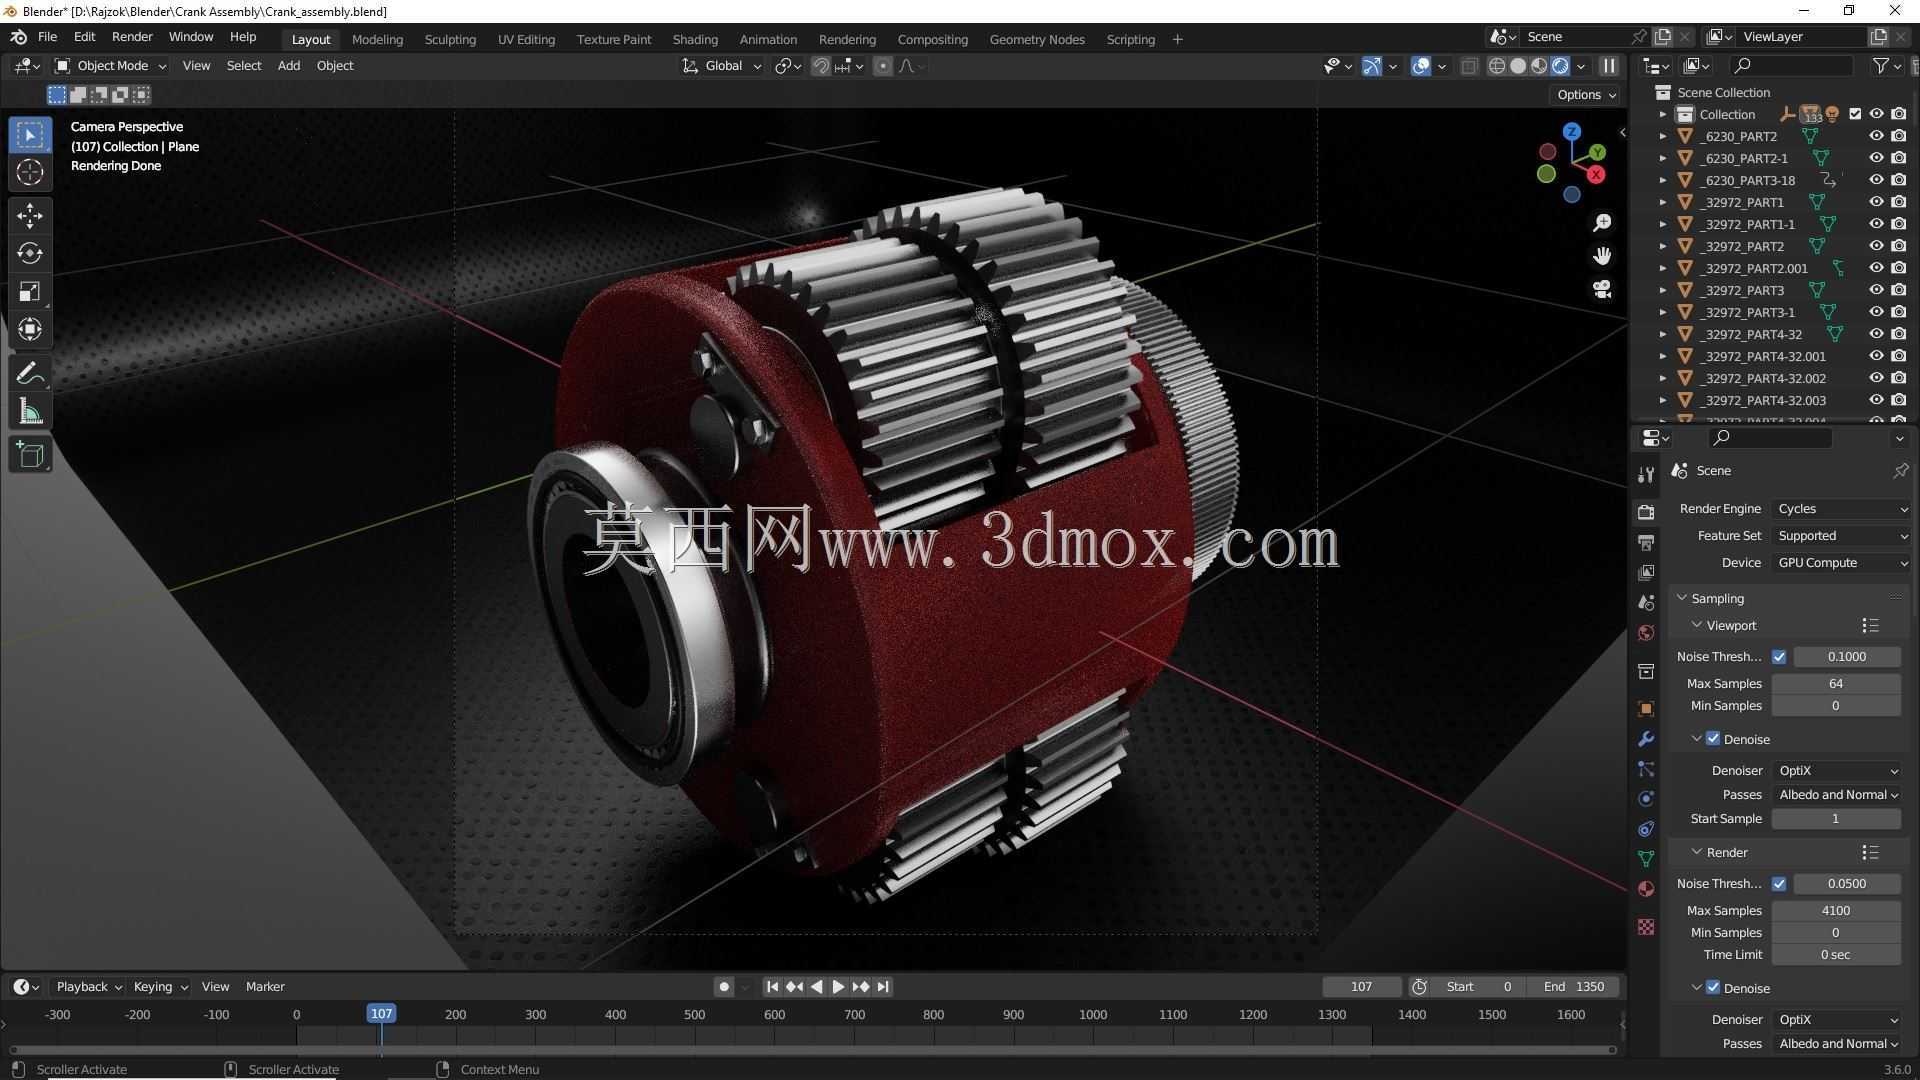The image size is (1920, 1080).
Task: Select the Add Cube tool
Action: (30, 455)
